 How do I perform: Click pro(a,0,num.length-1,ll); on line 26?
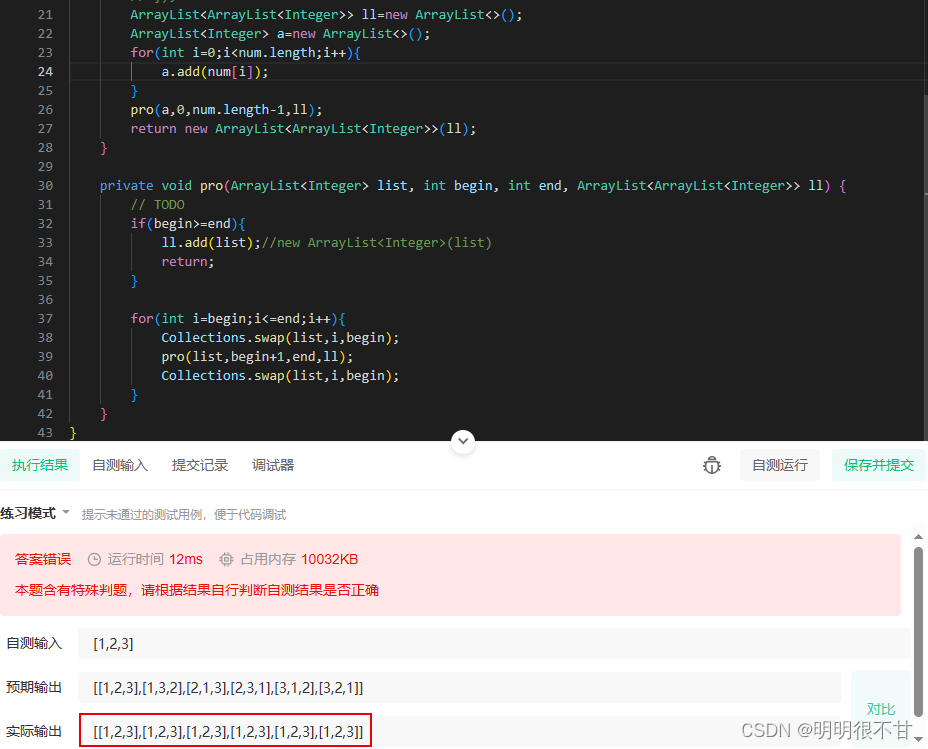pos(226,109)
